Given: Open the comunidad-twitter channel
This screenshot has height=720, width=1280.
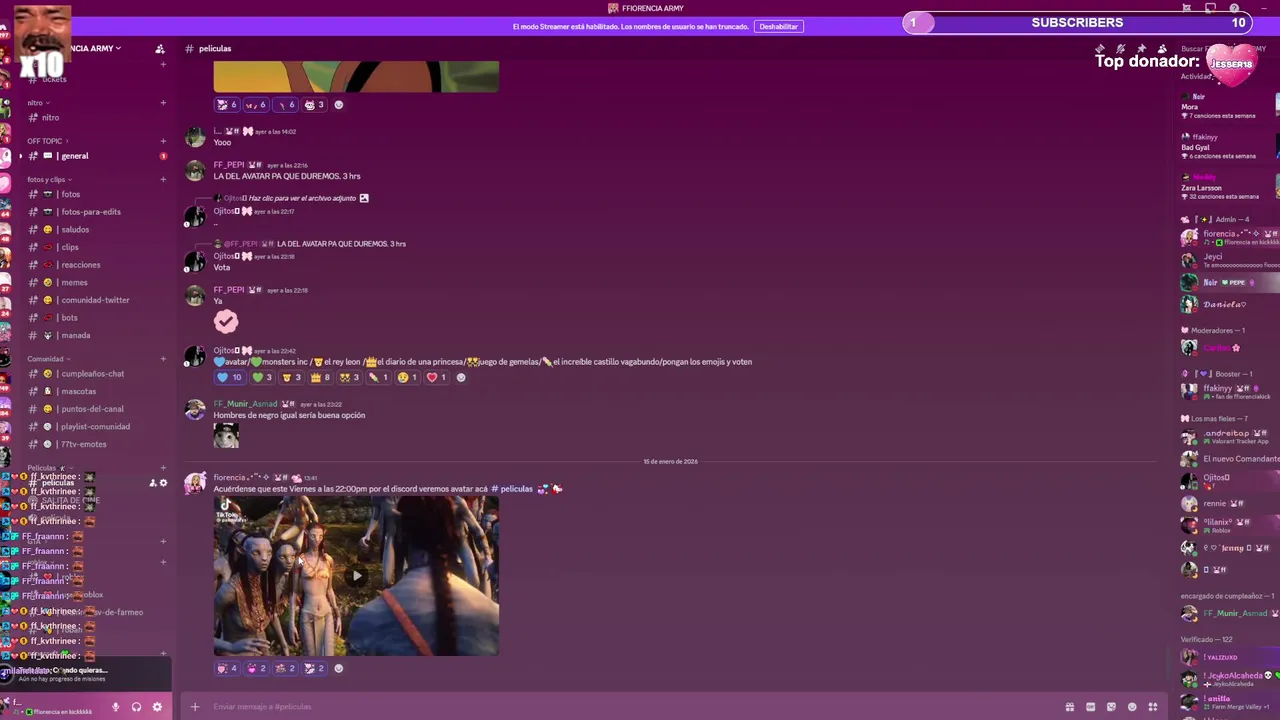Looking at the screenshot, I should tap(96, 300).
